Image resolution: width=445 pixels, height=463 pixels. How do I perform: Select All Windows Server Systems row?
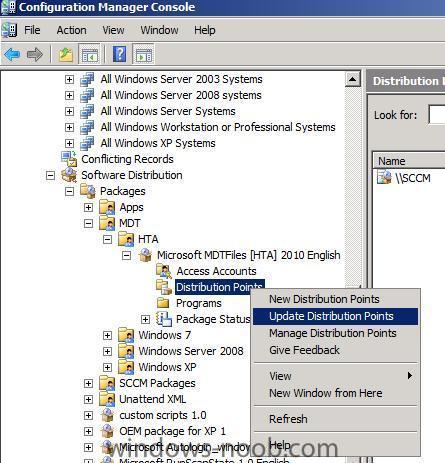coord(168,111)
